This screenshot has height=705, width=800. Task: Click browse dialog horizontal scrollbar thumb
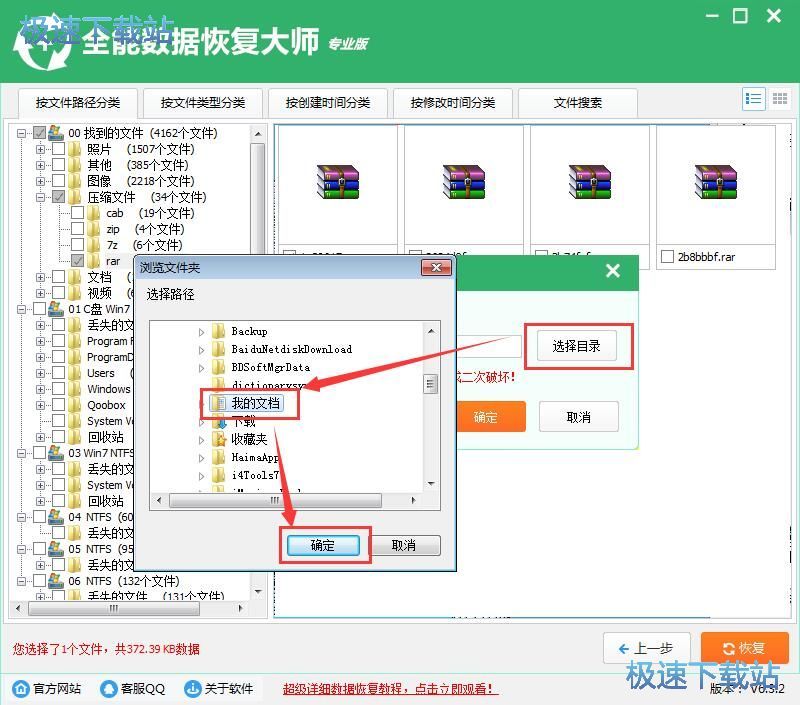tap(275, 500)
